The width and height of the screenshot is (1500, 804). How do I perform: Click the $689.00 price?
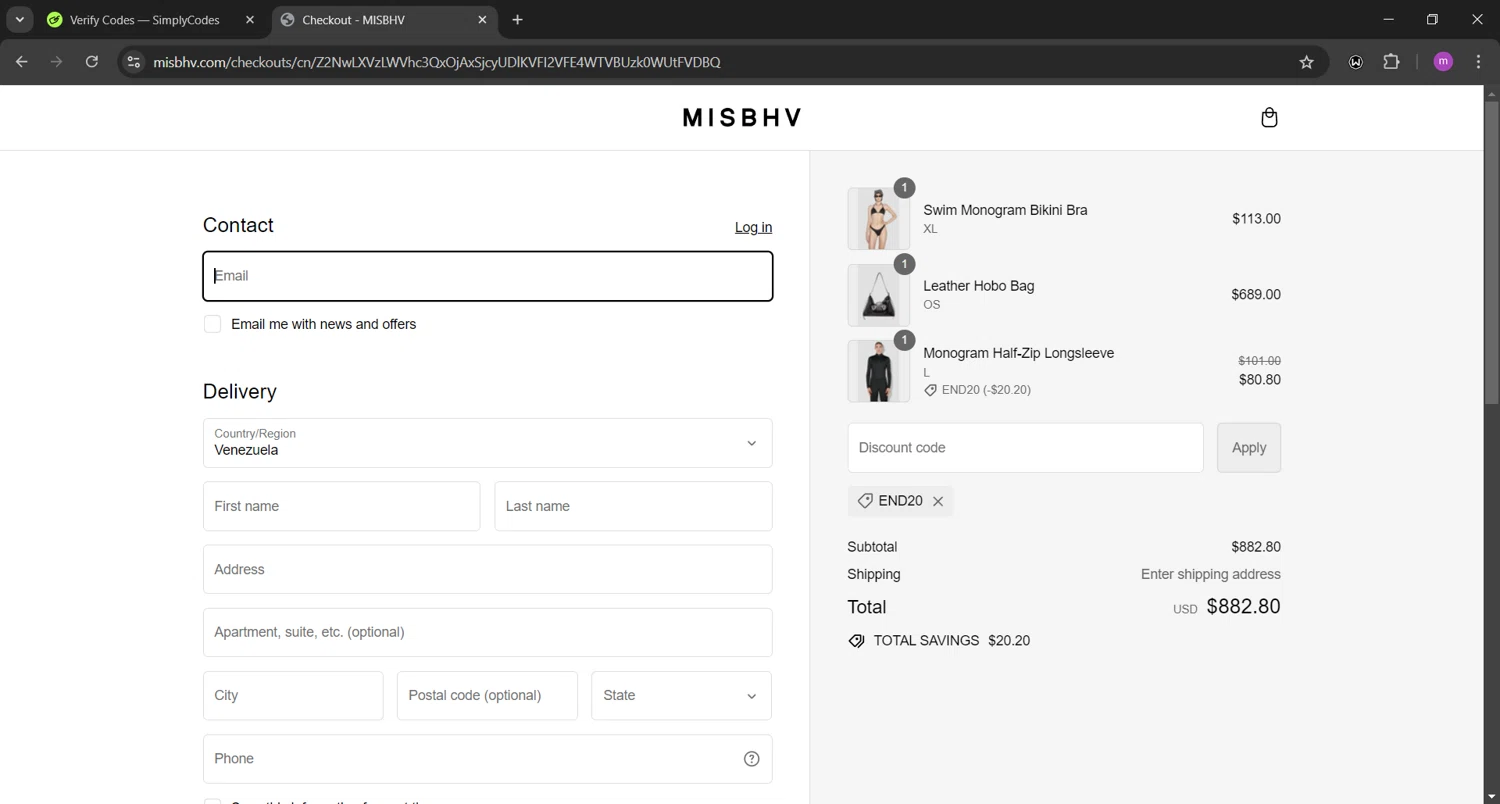click(1256, 295)
